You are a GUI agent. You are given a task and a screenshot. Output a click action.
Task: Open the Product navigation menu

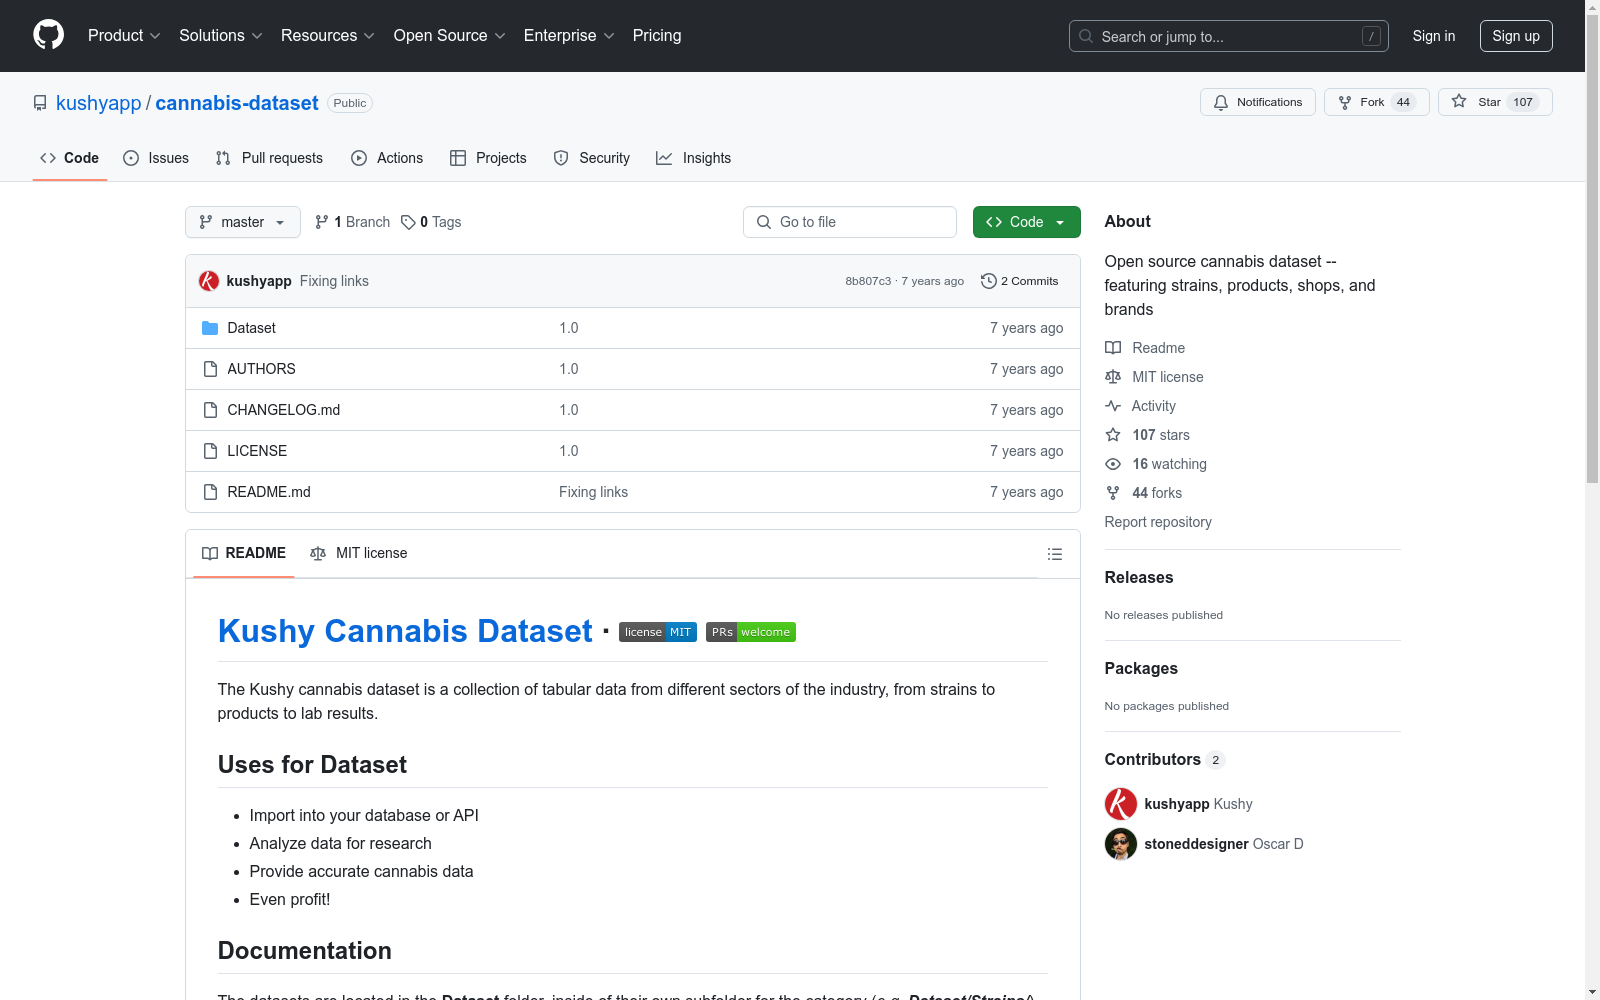pyautogui.click(x=124, y=36)
